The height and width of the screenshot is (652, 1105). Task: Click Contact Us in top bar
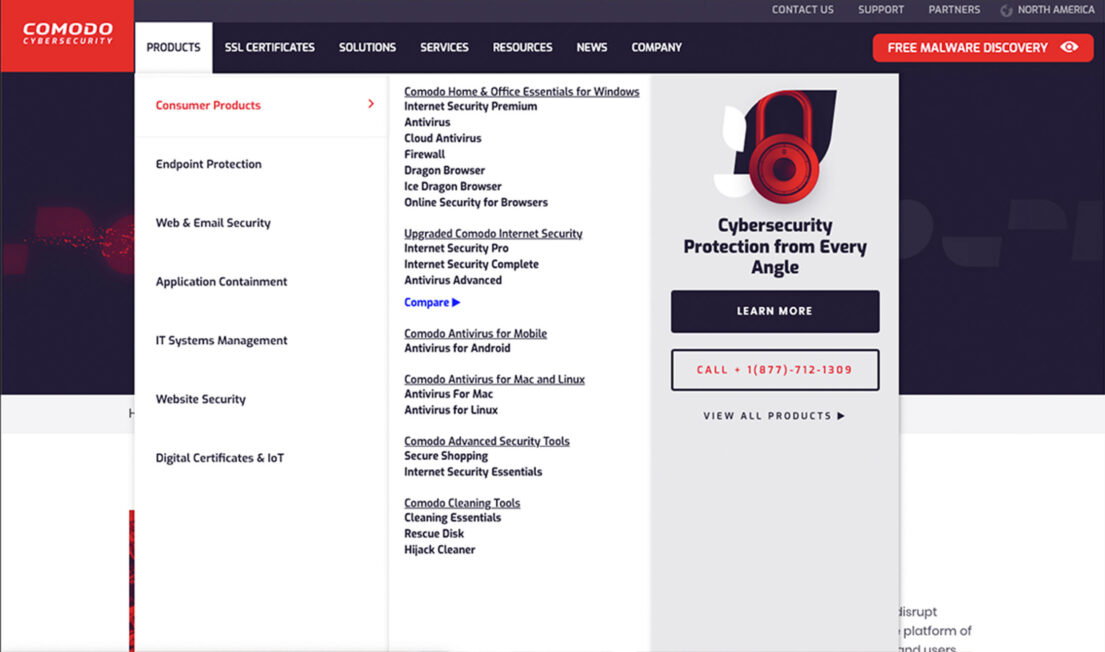coord(802,10)
